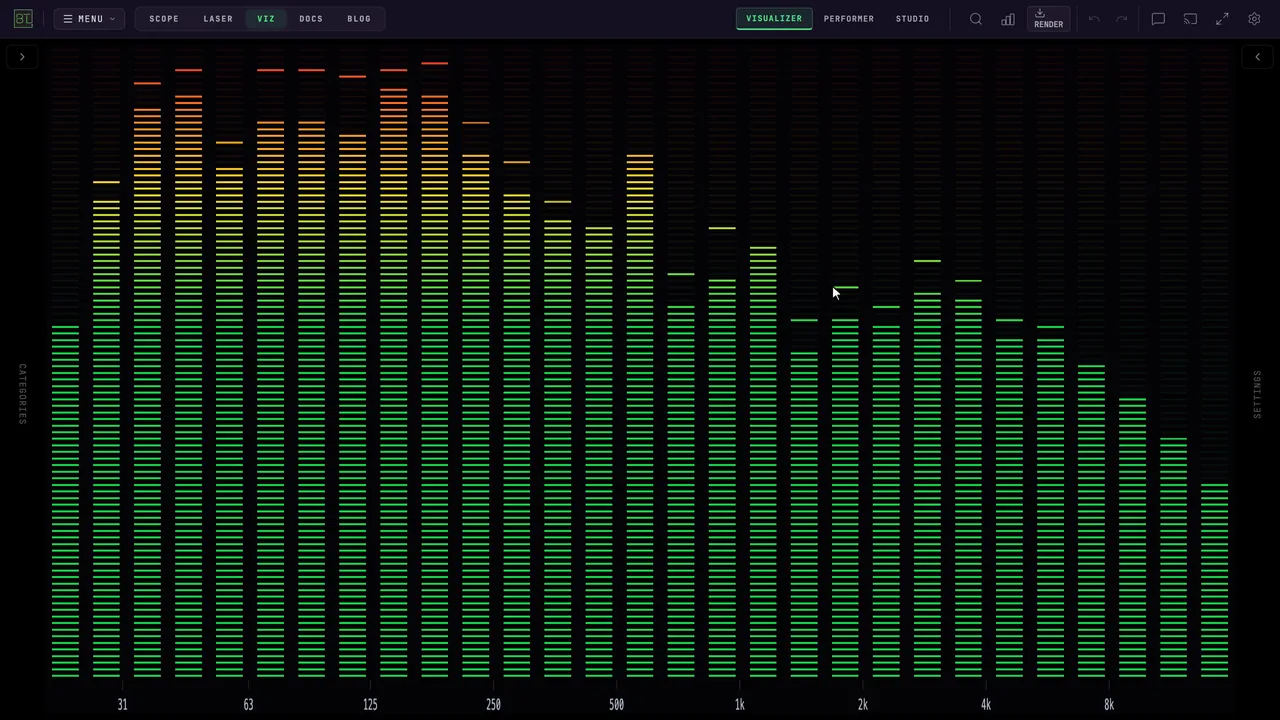Click the vertical Settings label
Viewport: 1280px width, 720px height.
click(x=1258, y=394)
